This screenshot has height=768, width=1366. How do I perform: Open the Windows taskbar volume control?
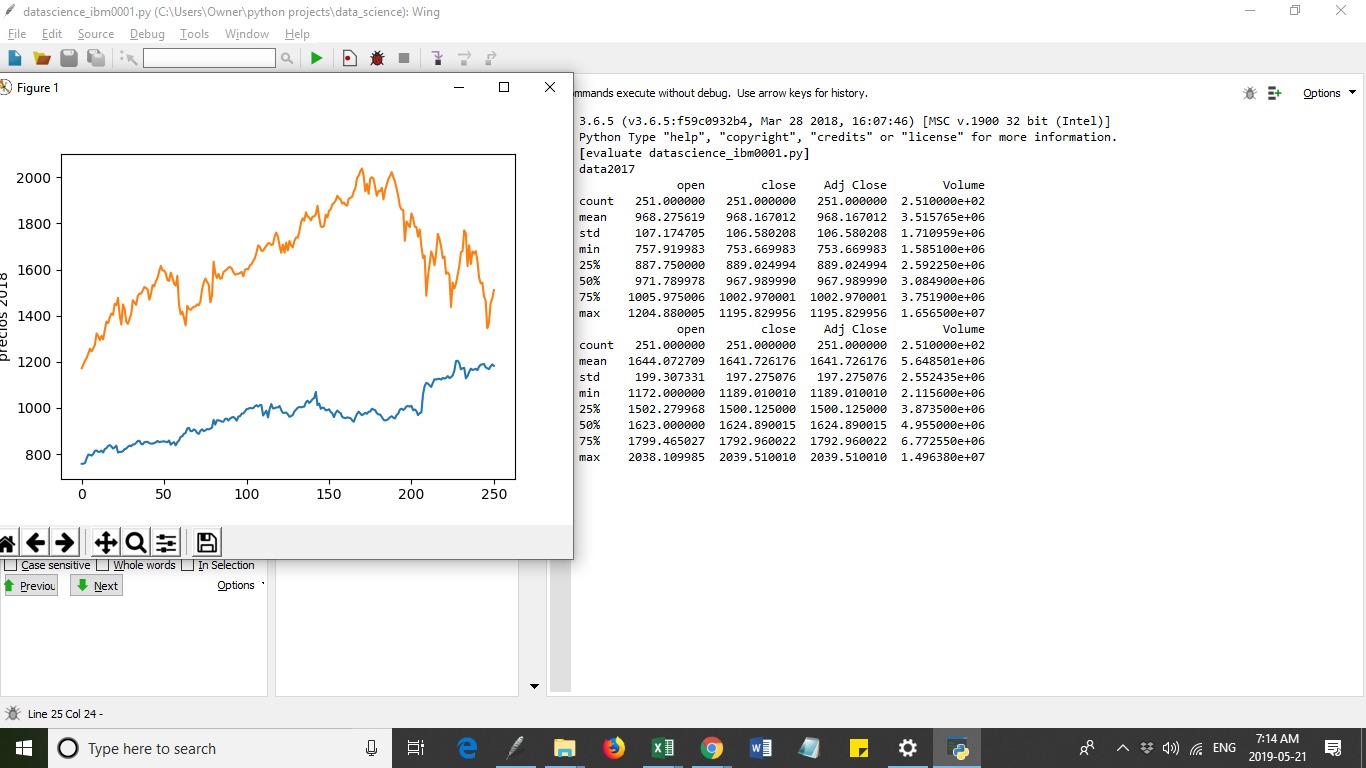(1171, 747)
